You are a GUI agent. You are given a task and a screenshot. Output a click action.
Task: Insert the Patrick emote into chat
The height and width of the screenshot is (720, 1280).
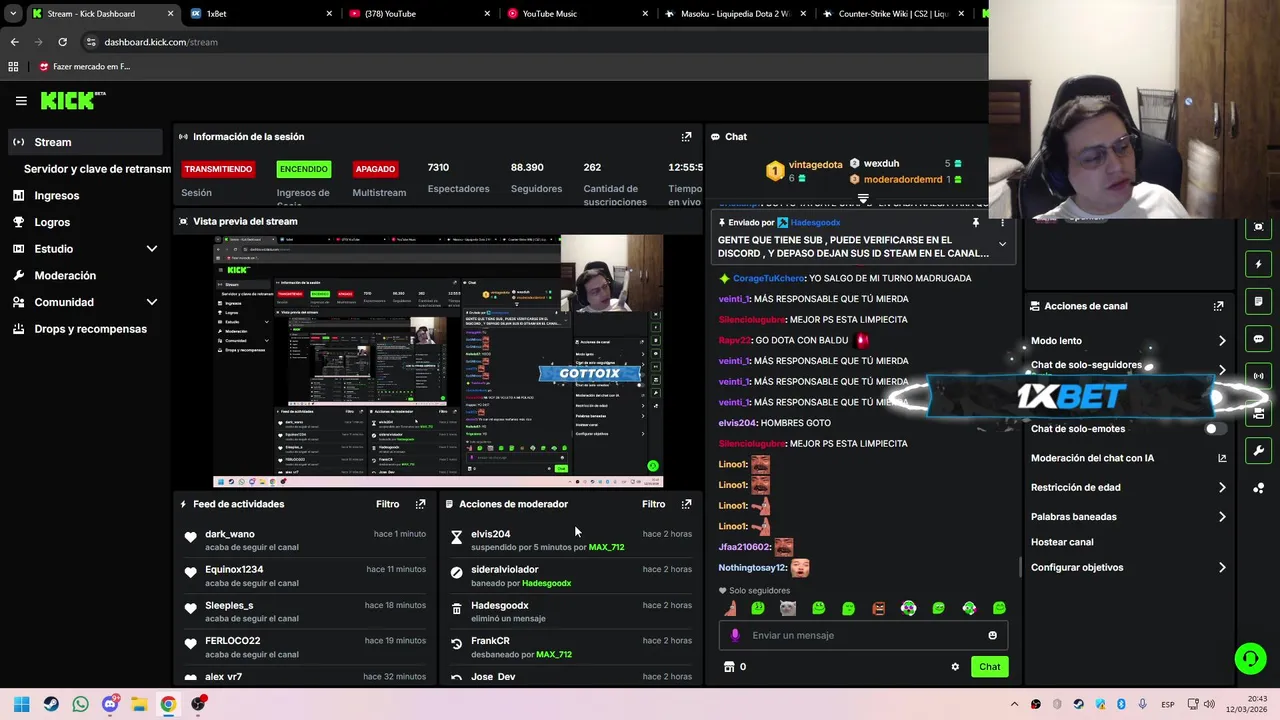729,608
